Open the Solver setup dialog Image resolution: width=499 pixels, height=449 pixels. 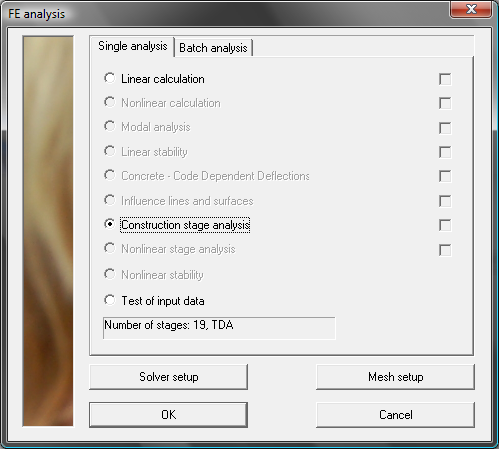169,377
